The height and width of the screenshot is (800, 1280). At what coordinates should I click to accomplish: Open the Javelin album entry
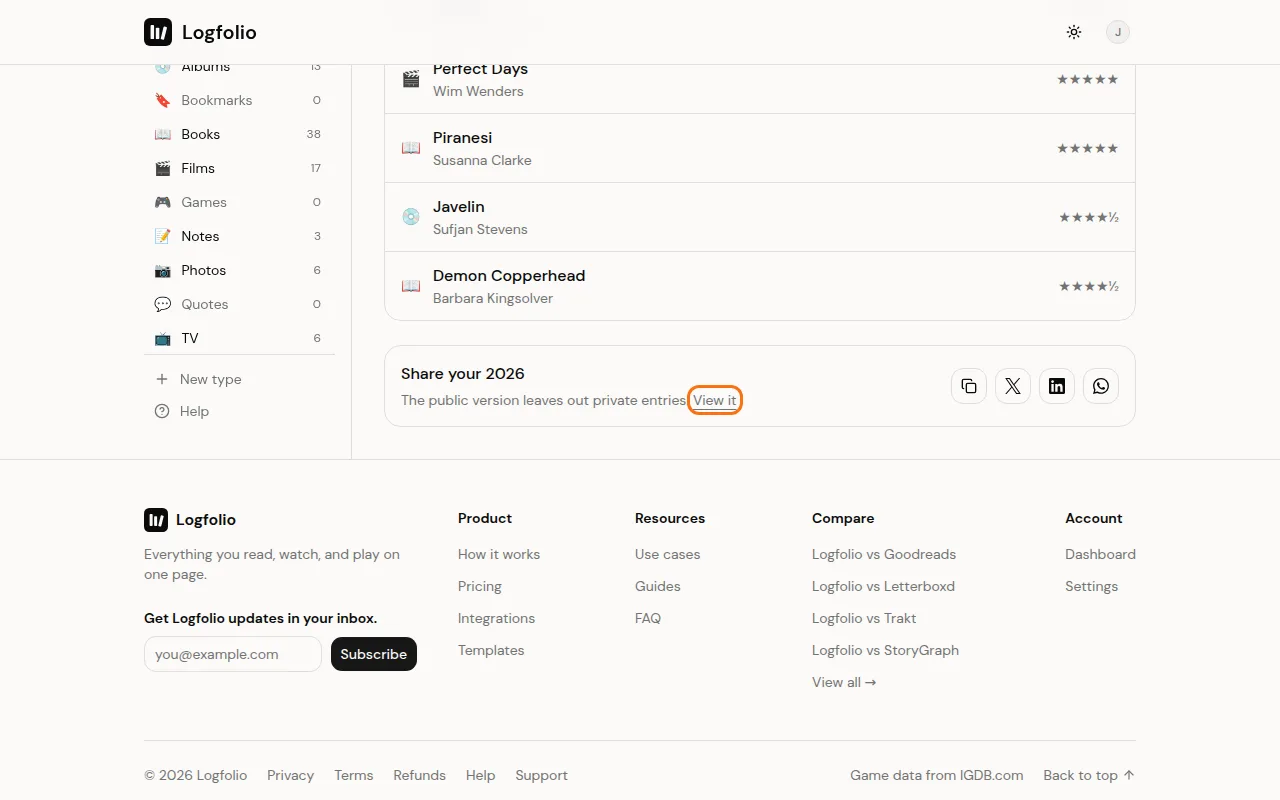[760, 217]
